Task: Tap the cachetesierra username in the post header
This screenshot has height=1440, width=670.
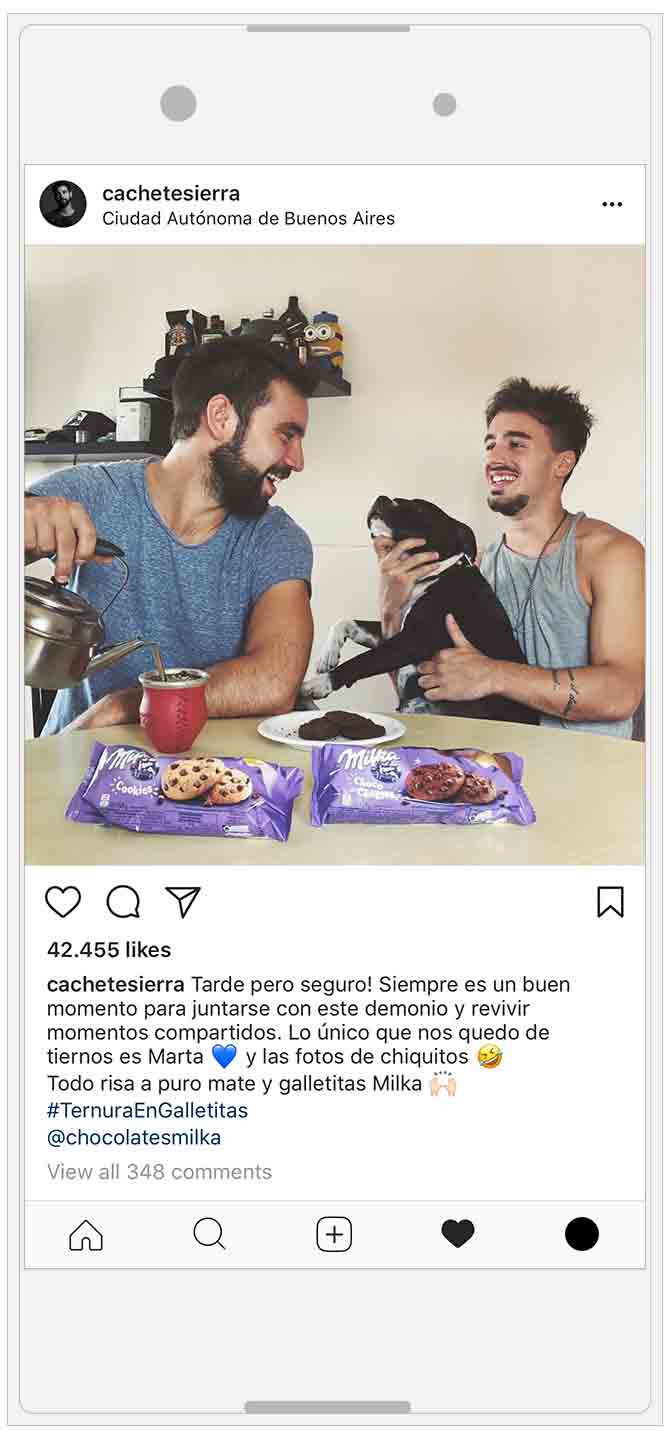Action: 171,193
